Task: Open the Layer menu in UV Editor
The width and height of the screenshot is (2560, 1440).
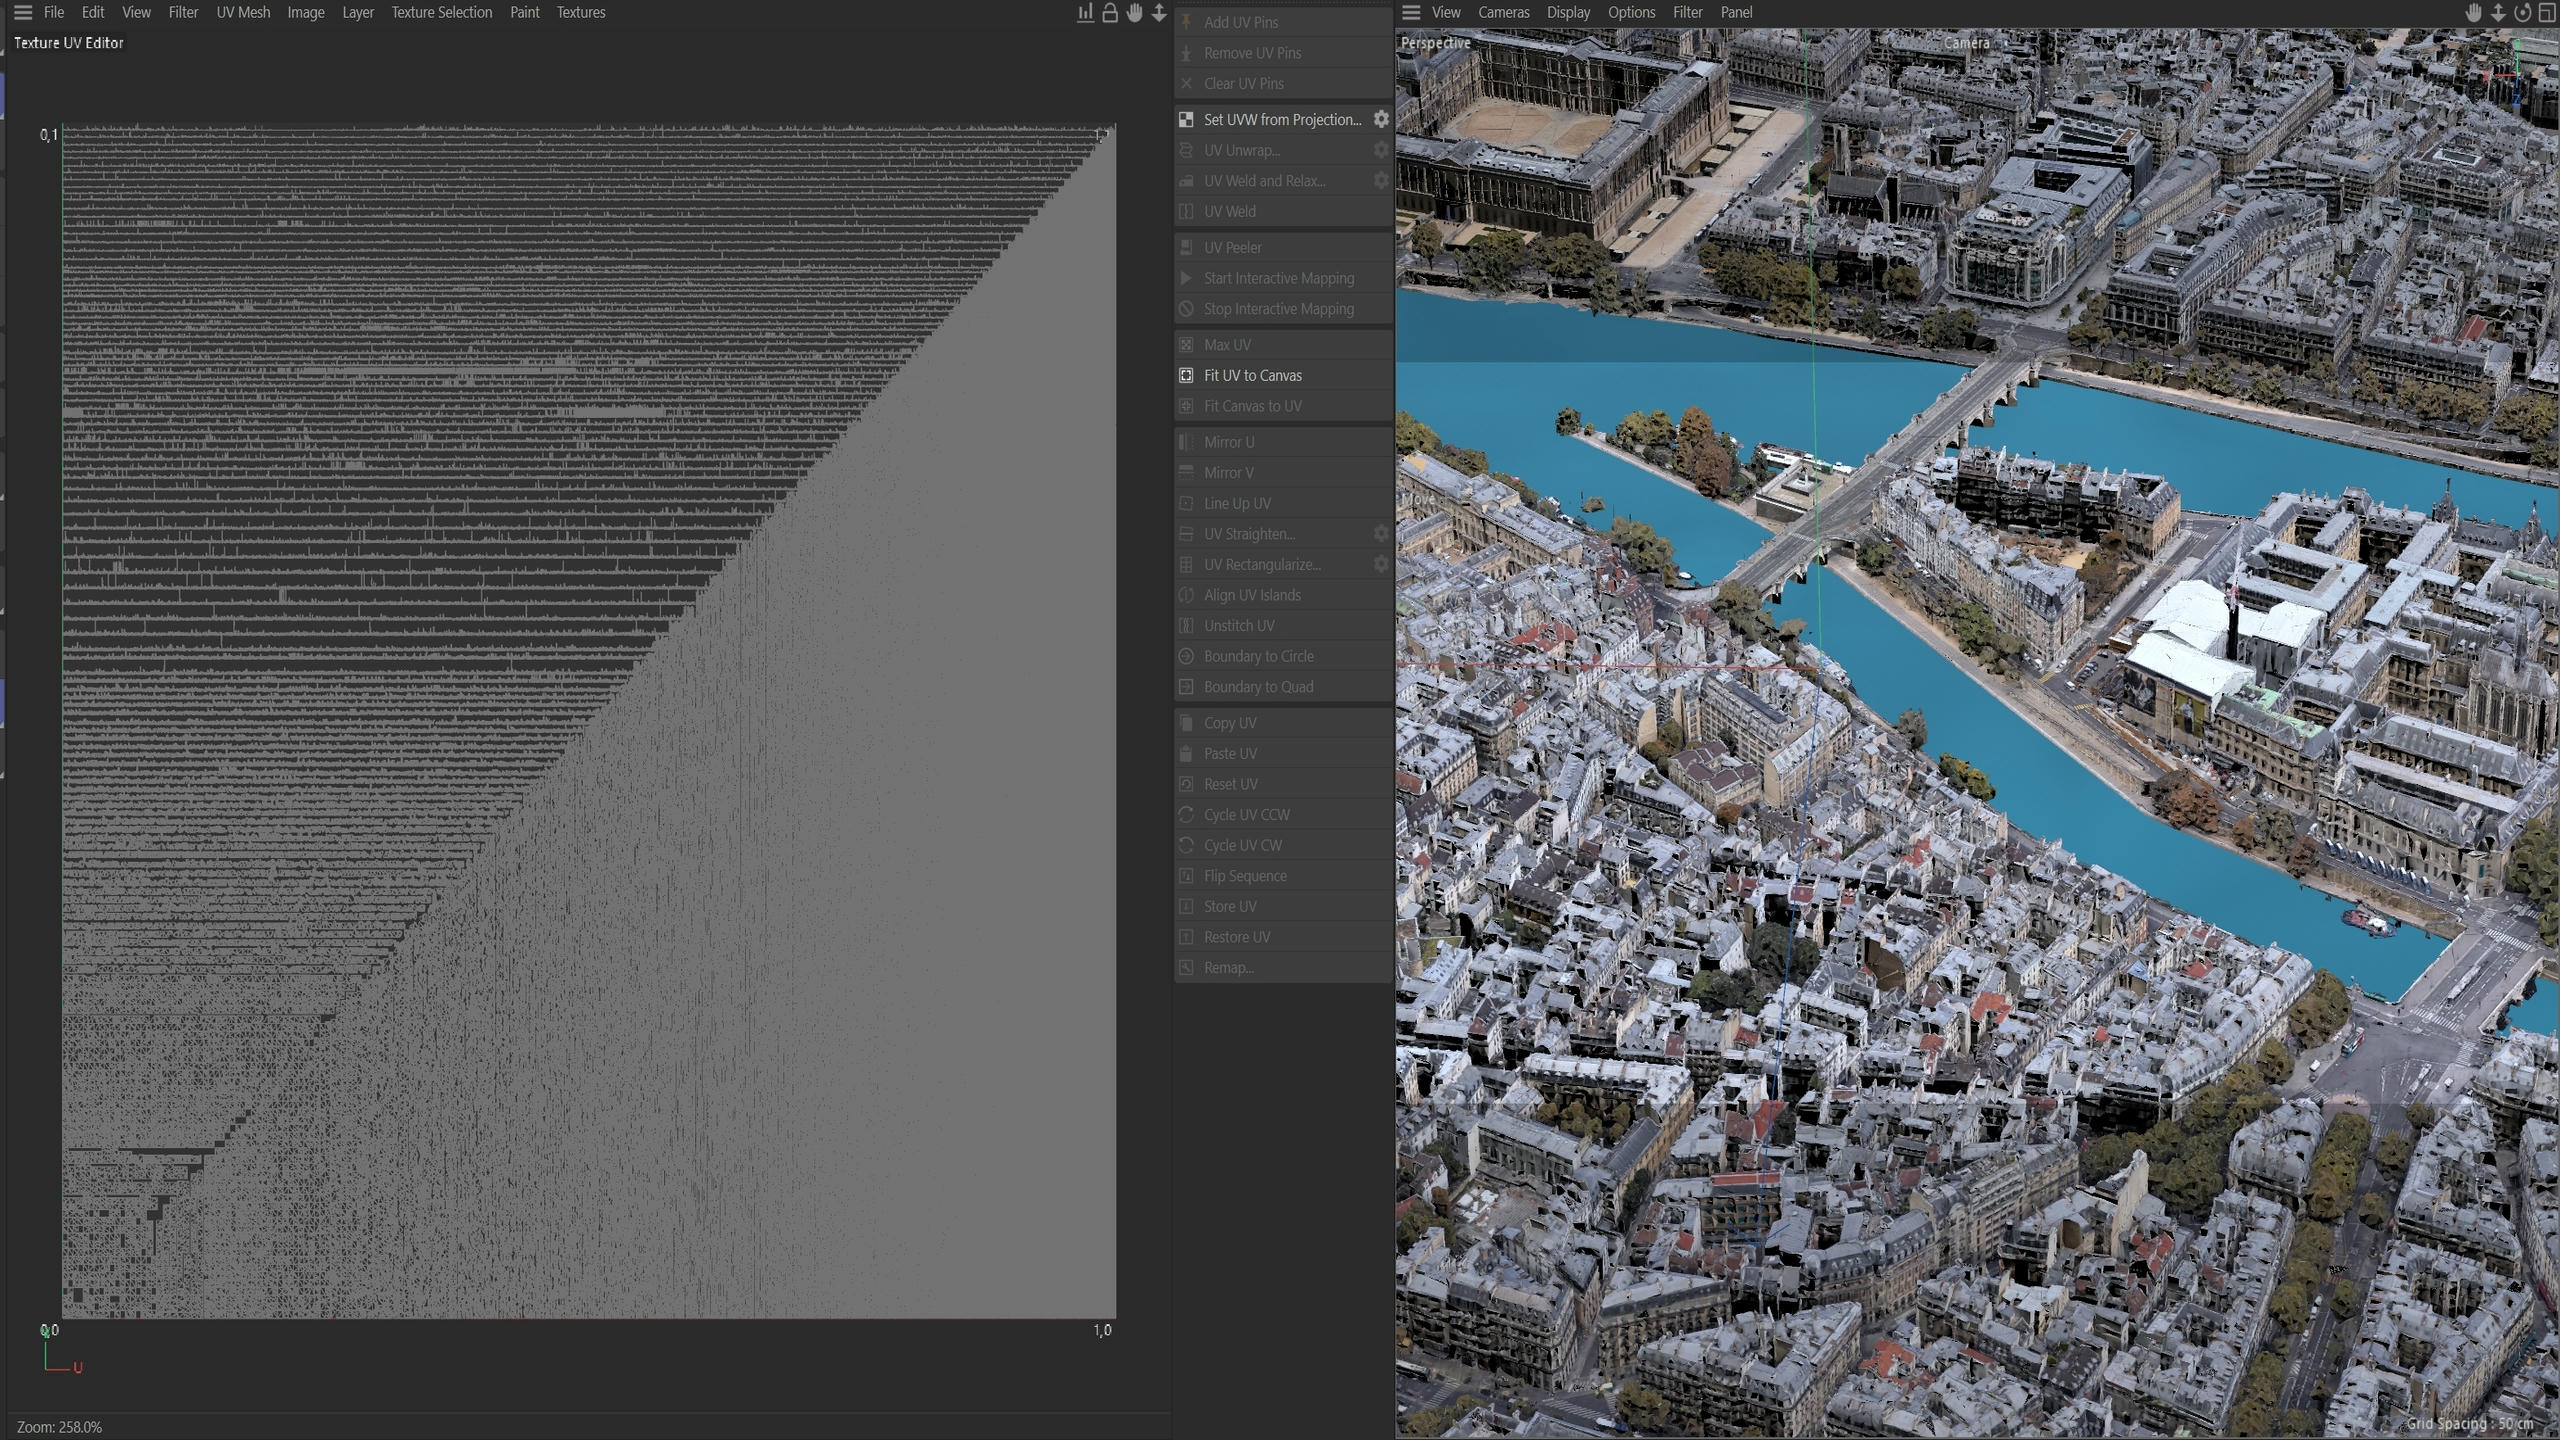Action: 357,12
